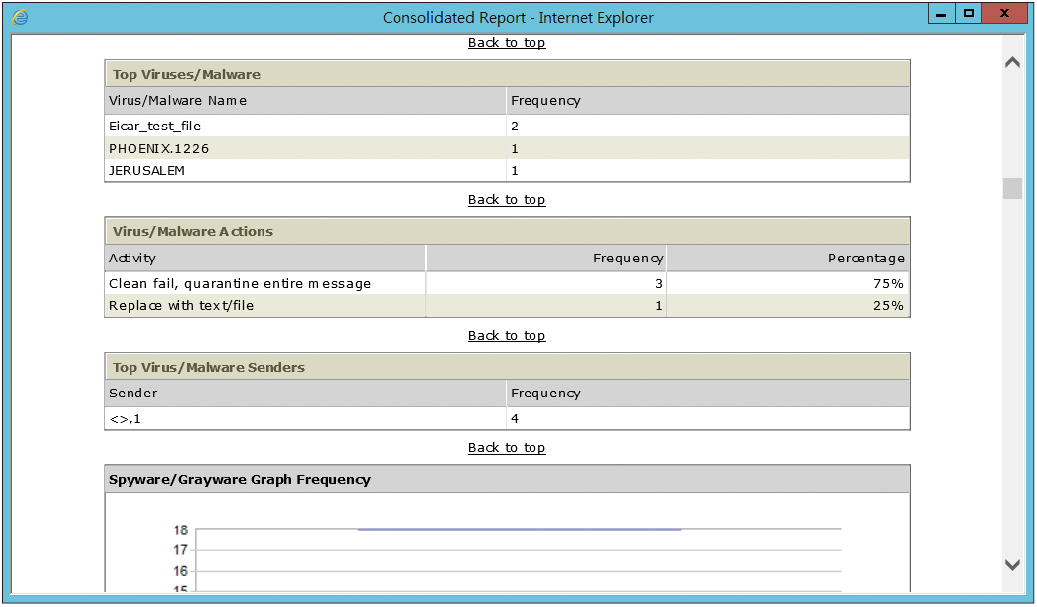Click the 18 axis label on graph
Screen dimensions: 1037x607
point(181,530)
